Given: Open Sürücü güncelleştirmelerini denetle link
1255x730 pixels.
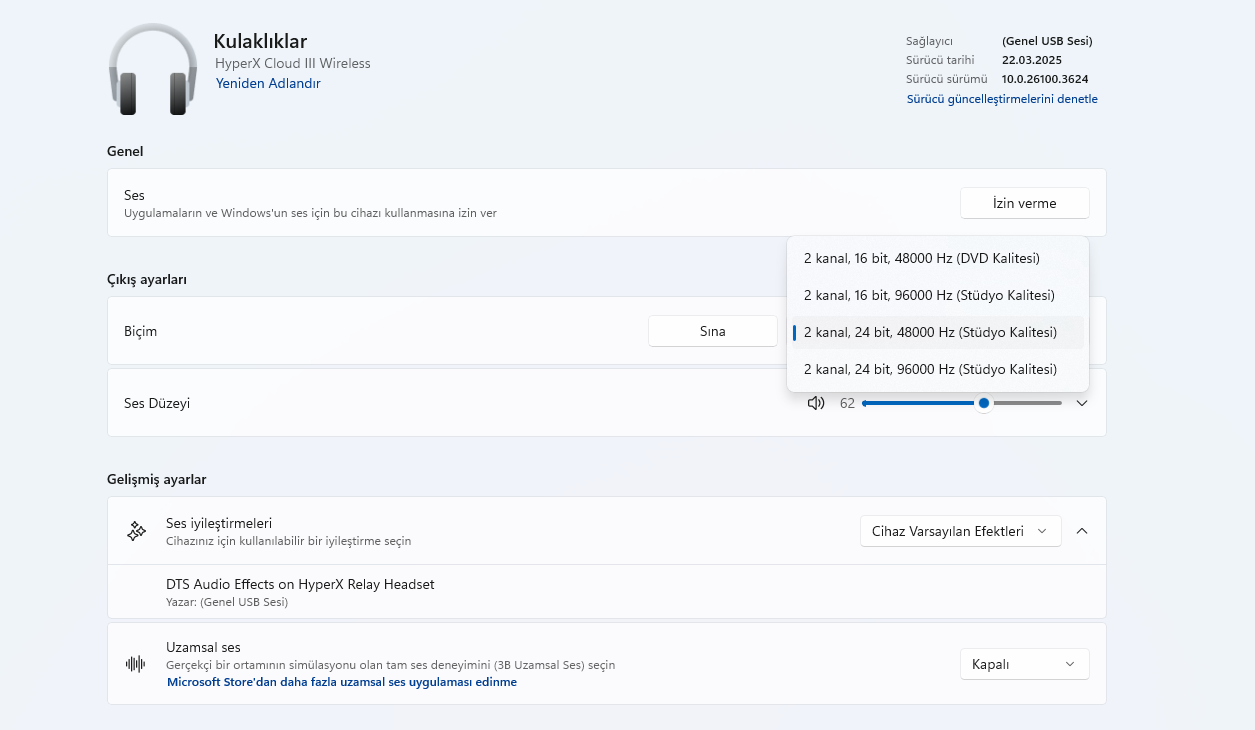Looking at the screenshot, I should click(x=1002, y=99).
